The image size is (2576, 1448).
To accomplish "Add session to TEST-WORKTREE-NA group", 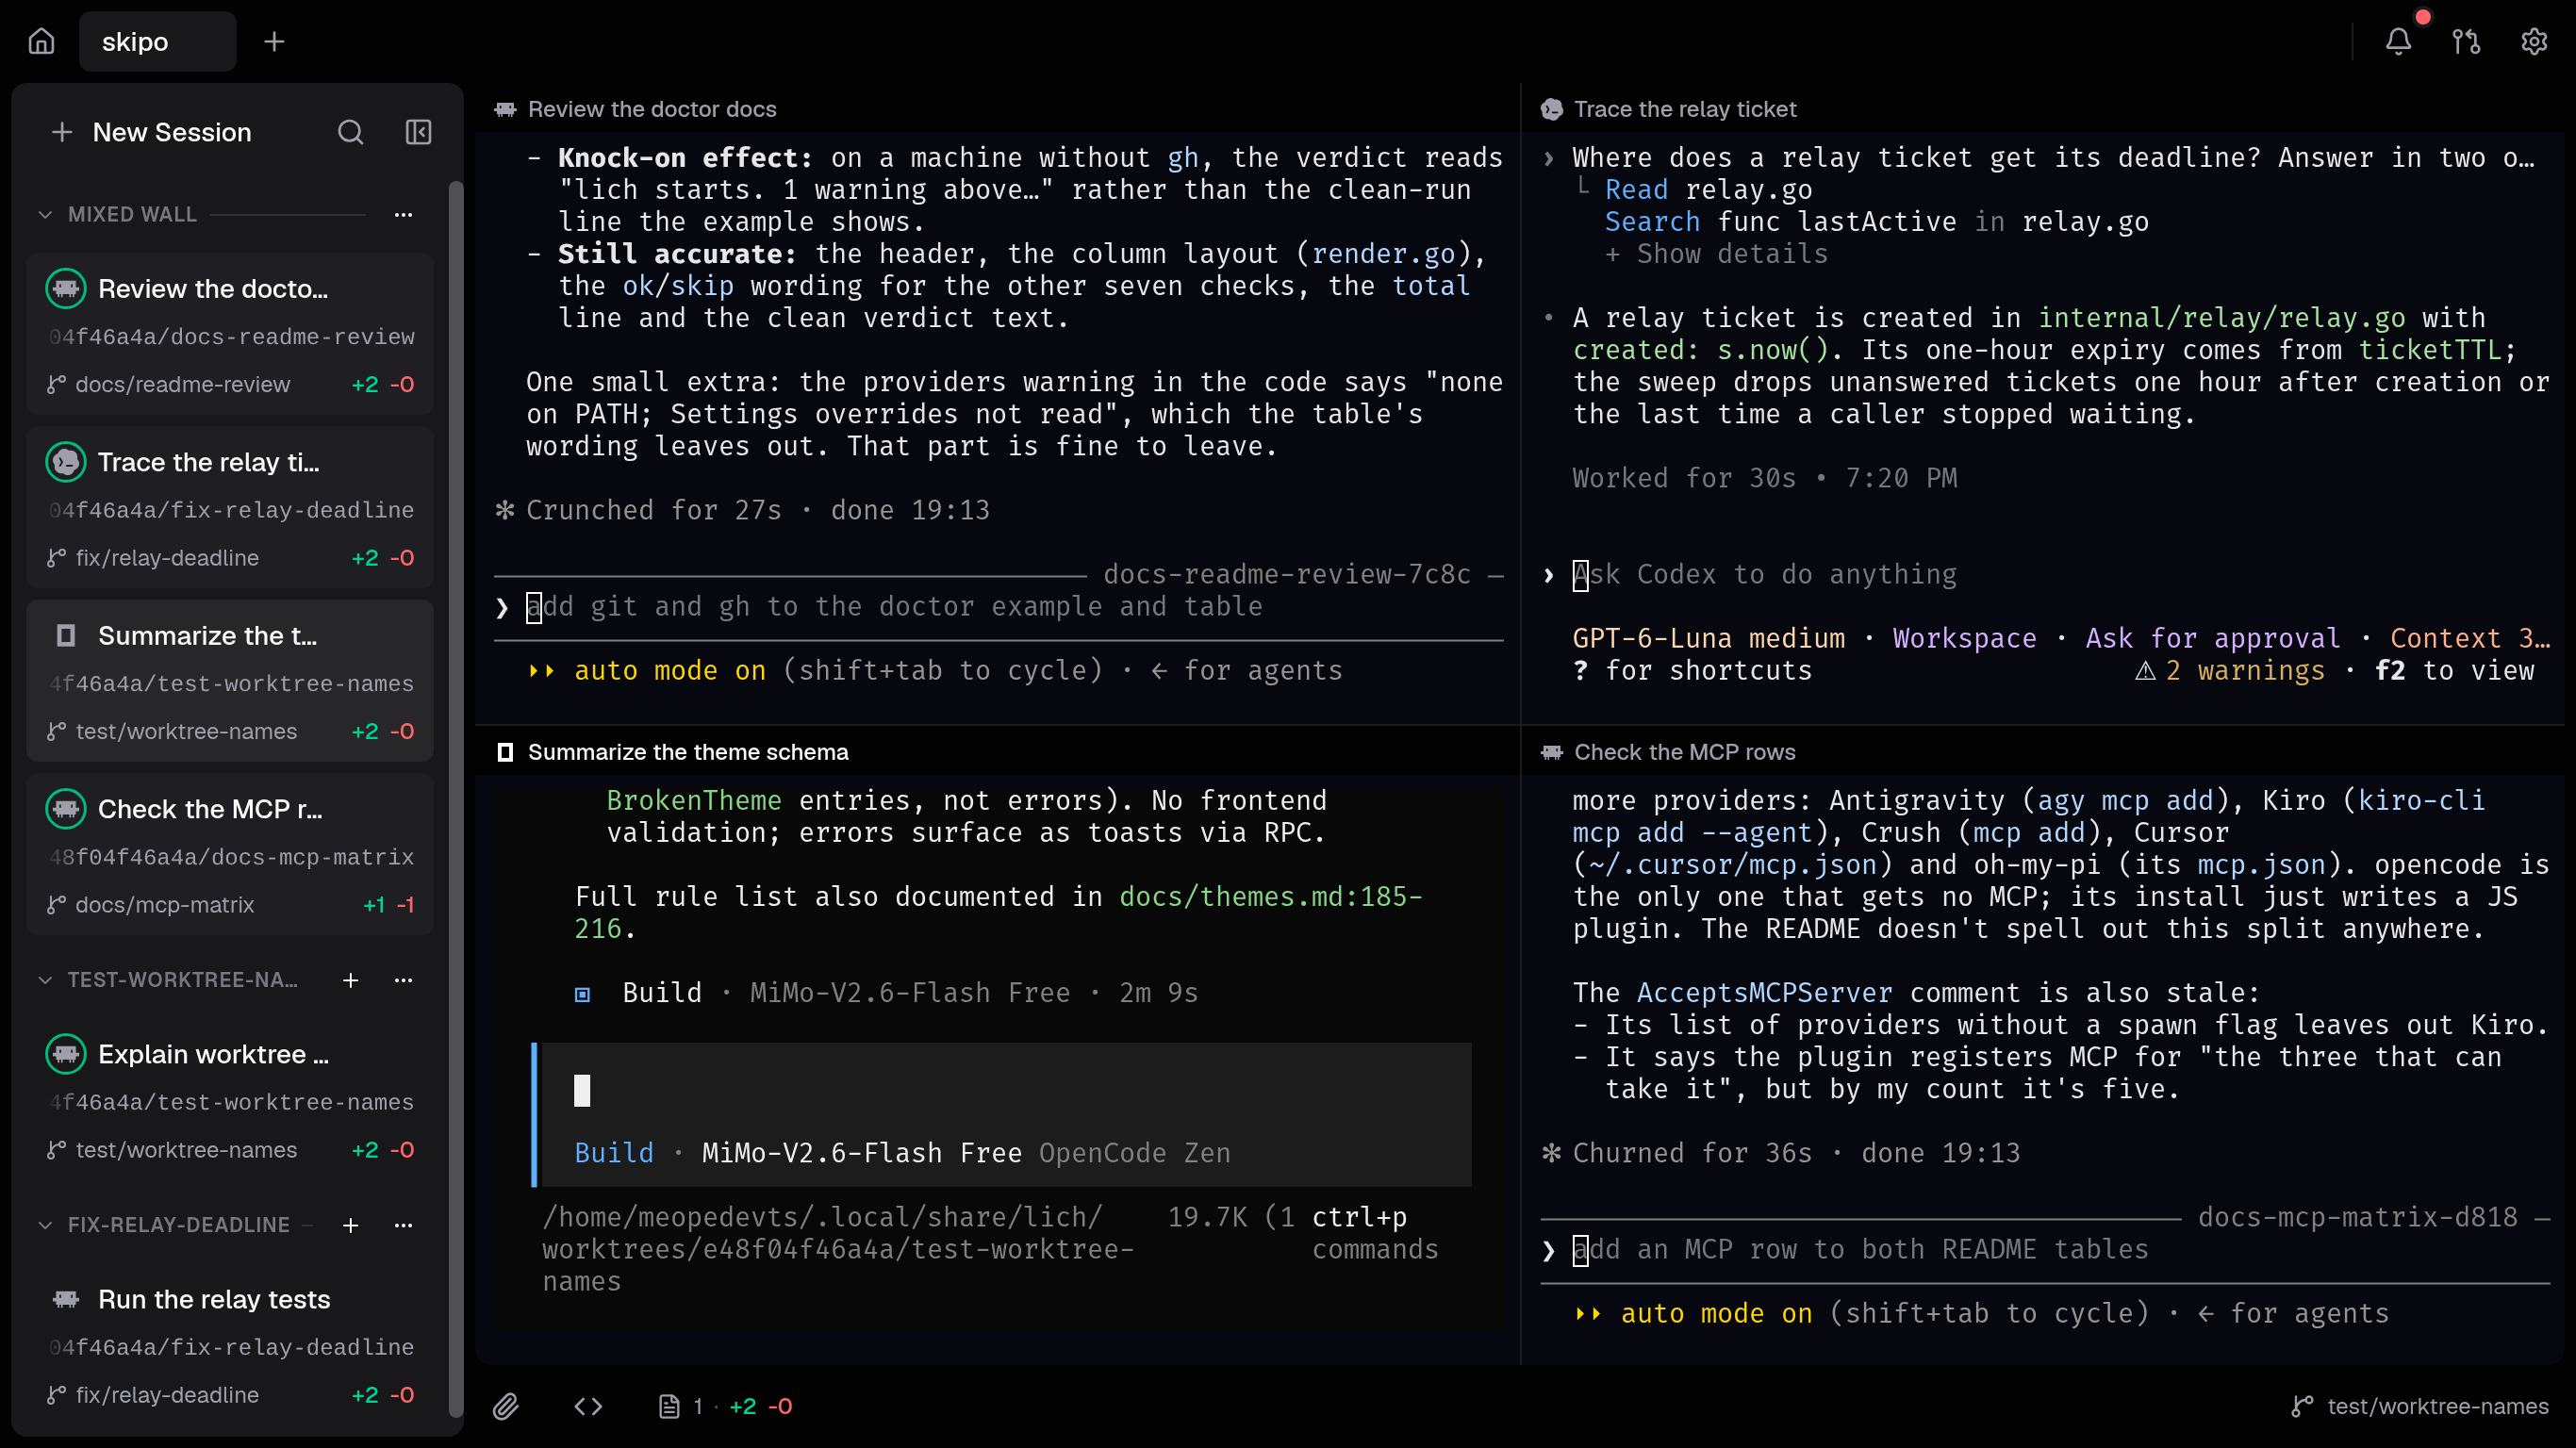I will 350,980.
